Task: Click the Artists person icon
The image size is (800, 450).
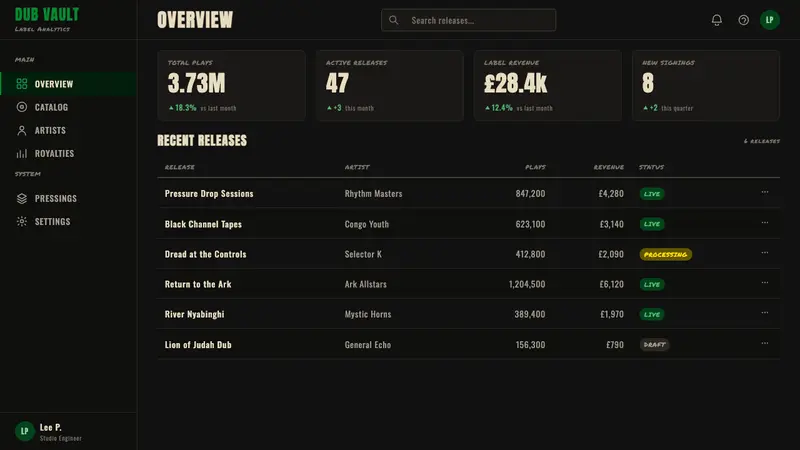Action: [x=21, y=131]
